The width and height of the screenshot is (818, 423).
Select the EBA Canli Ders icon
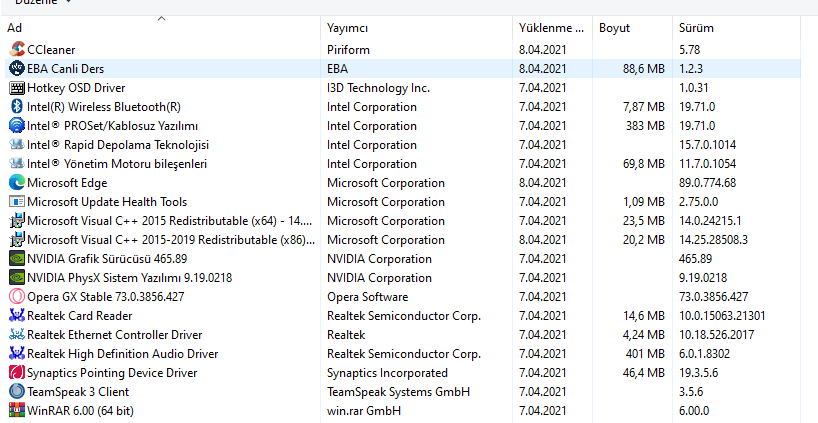click(x=16, y=68)
